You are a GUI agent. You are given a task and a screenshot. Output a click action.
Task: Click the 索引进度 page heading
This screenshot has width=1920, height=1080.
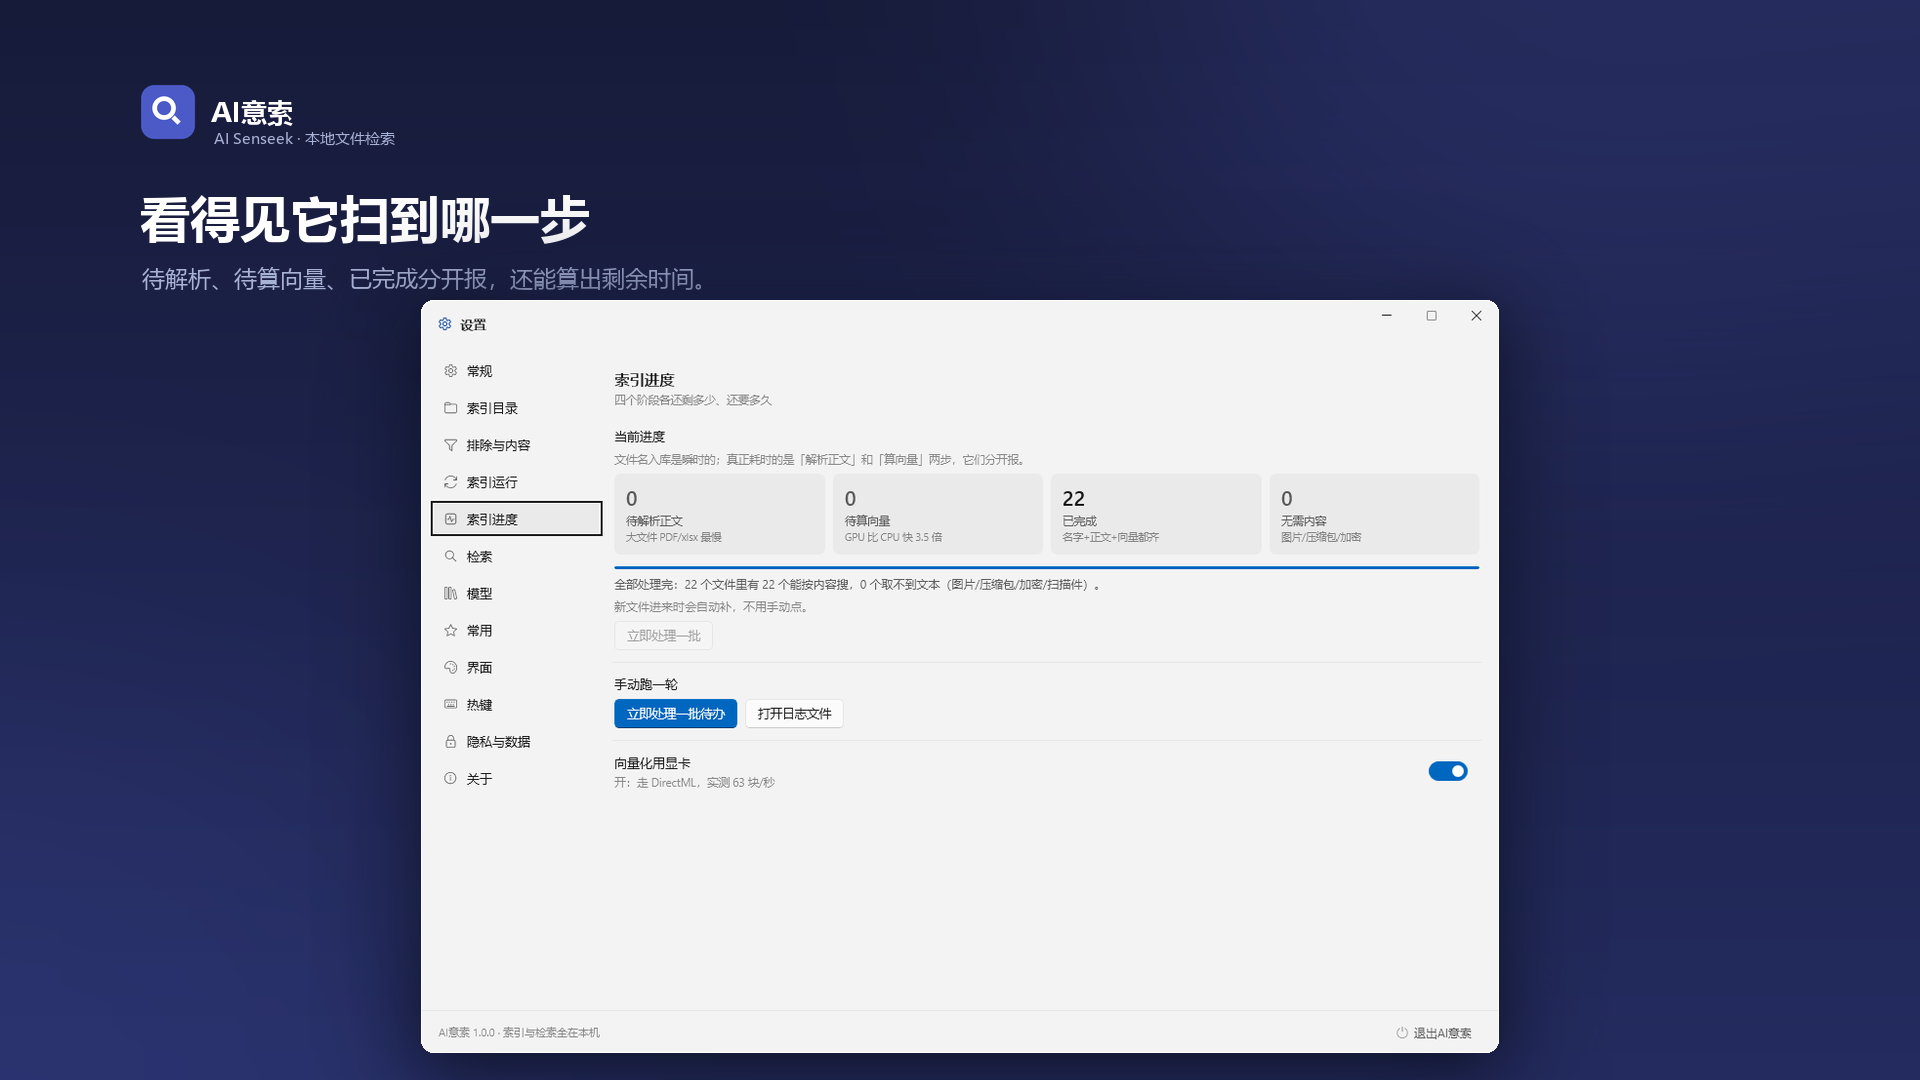click(x=644, y=380)
